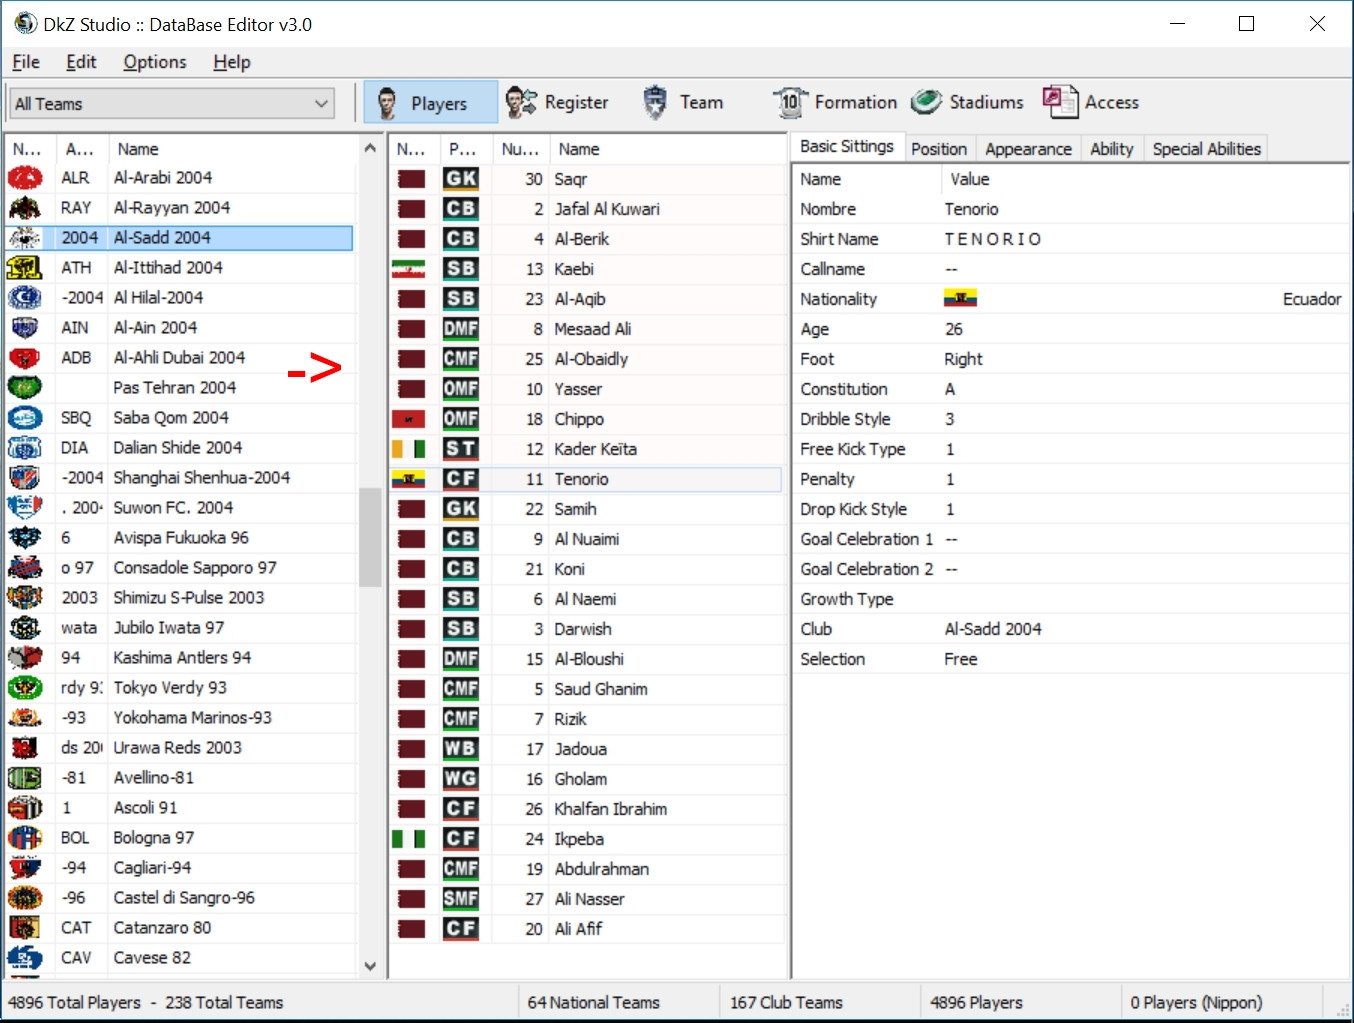Click the team list scrollbar thumb
This screenshot has height=1023, width=1354.
click(370, 537)
